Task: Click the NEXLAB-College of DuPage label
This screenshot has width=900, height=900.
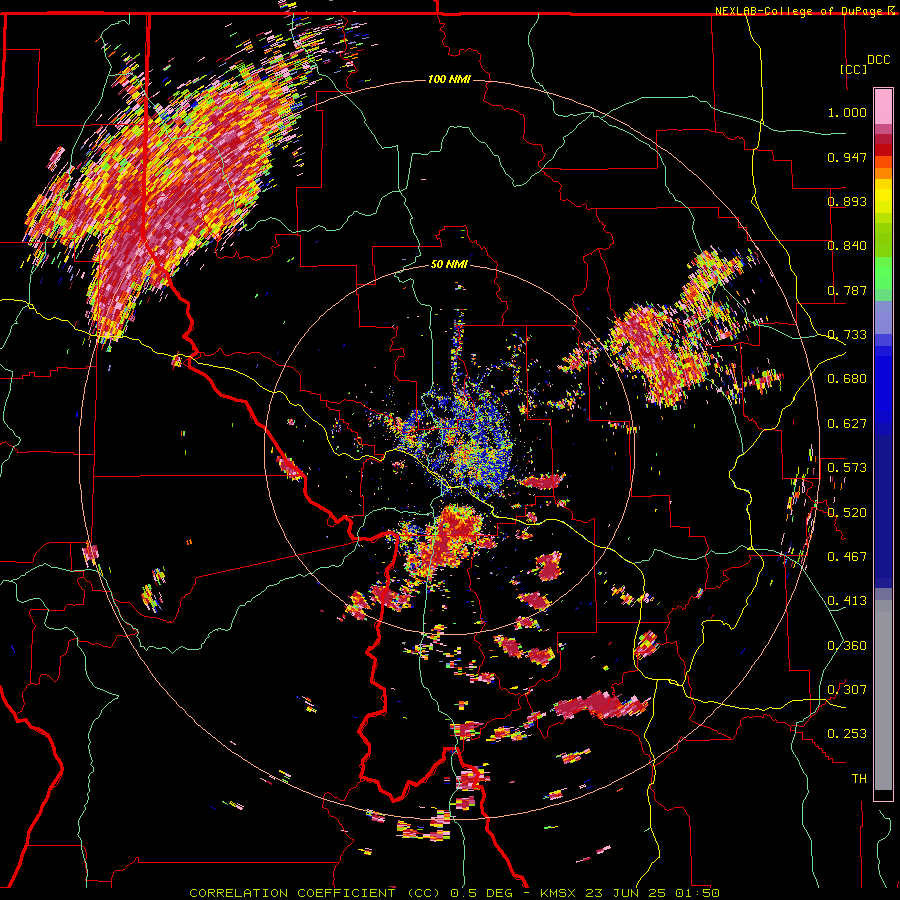Action: click(798, 11)
